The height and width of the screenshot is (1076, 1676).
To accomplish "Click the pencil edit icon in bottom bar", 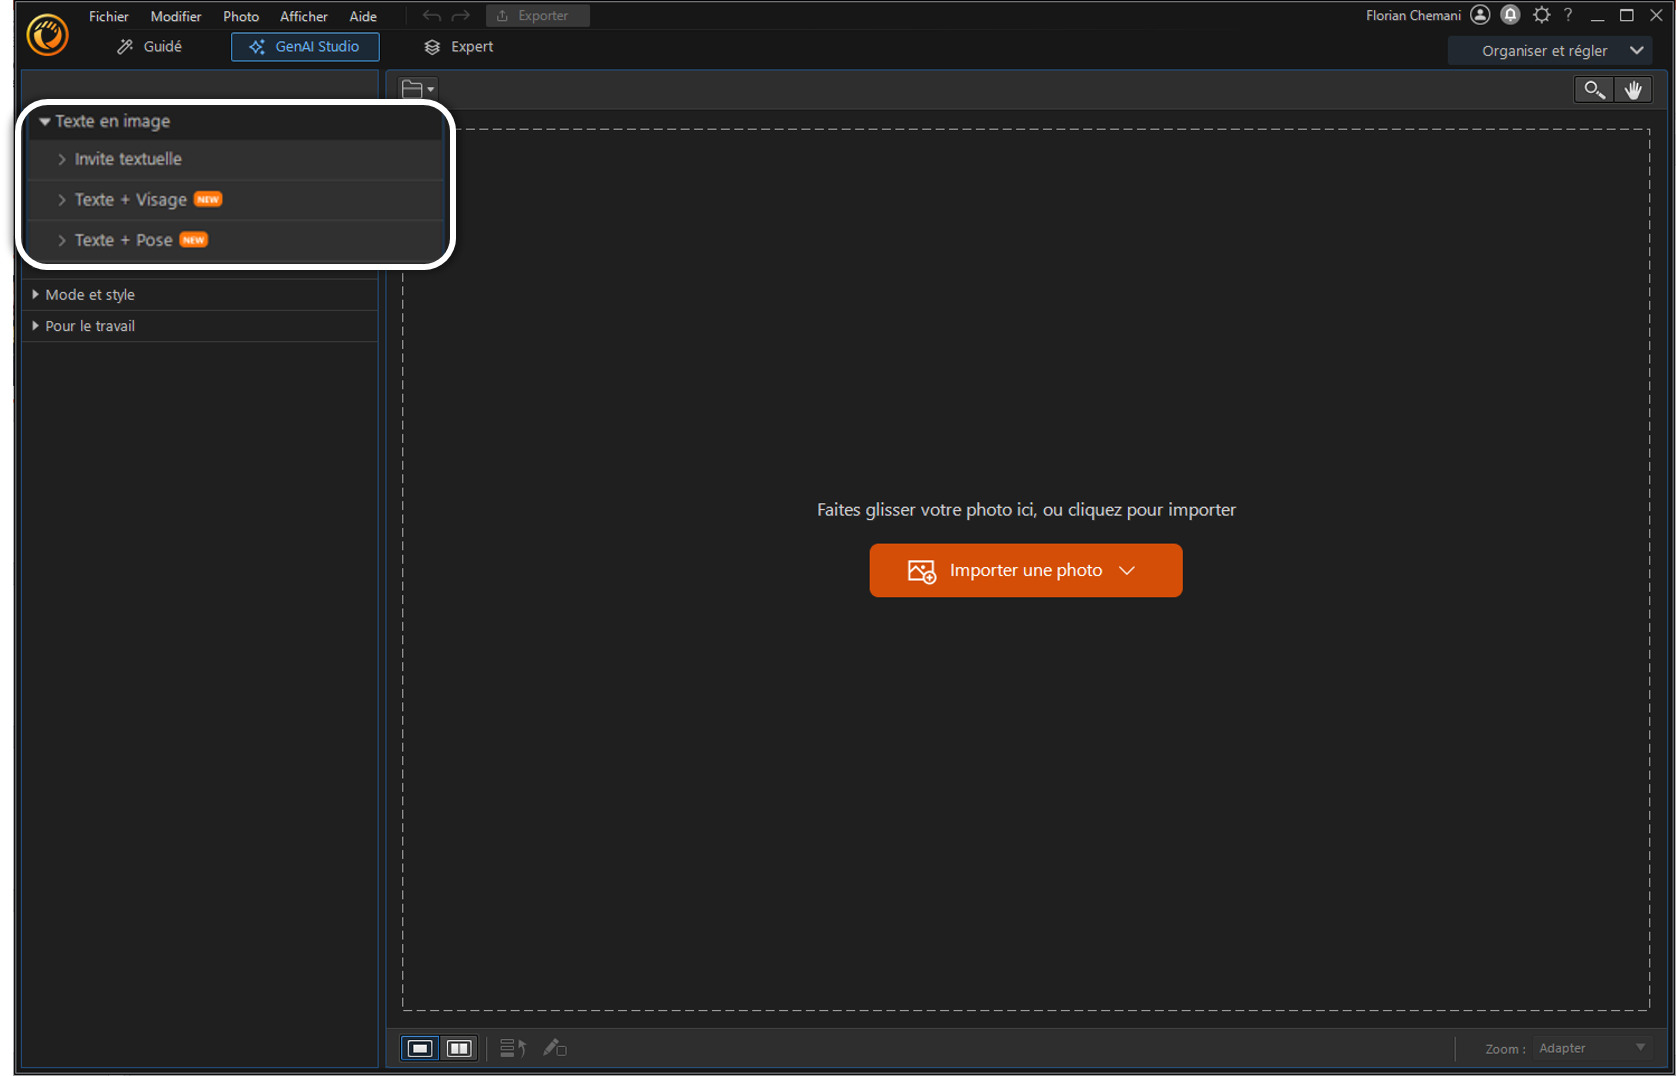I will [555, 1048].
